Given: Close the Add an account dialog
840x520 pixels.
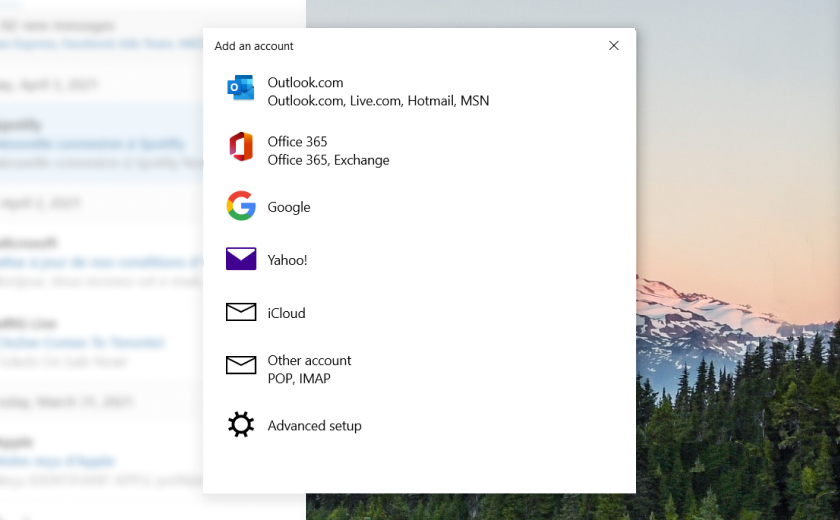Looking at the screenshot, I should click(x=614, y=46).
